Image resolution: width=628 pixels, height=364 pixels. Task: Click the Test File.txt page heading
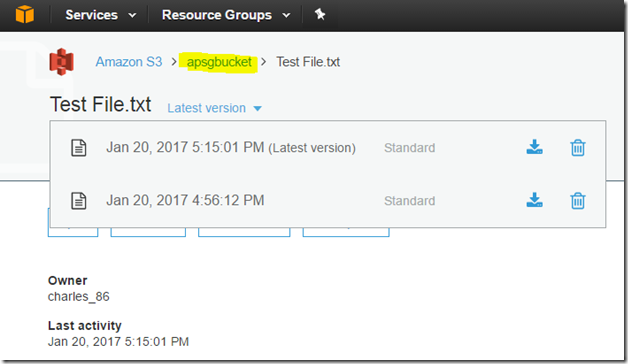101,105
